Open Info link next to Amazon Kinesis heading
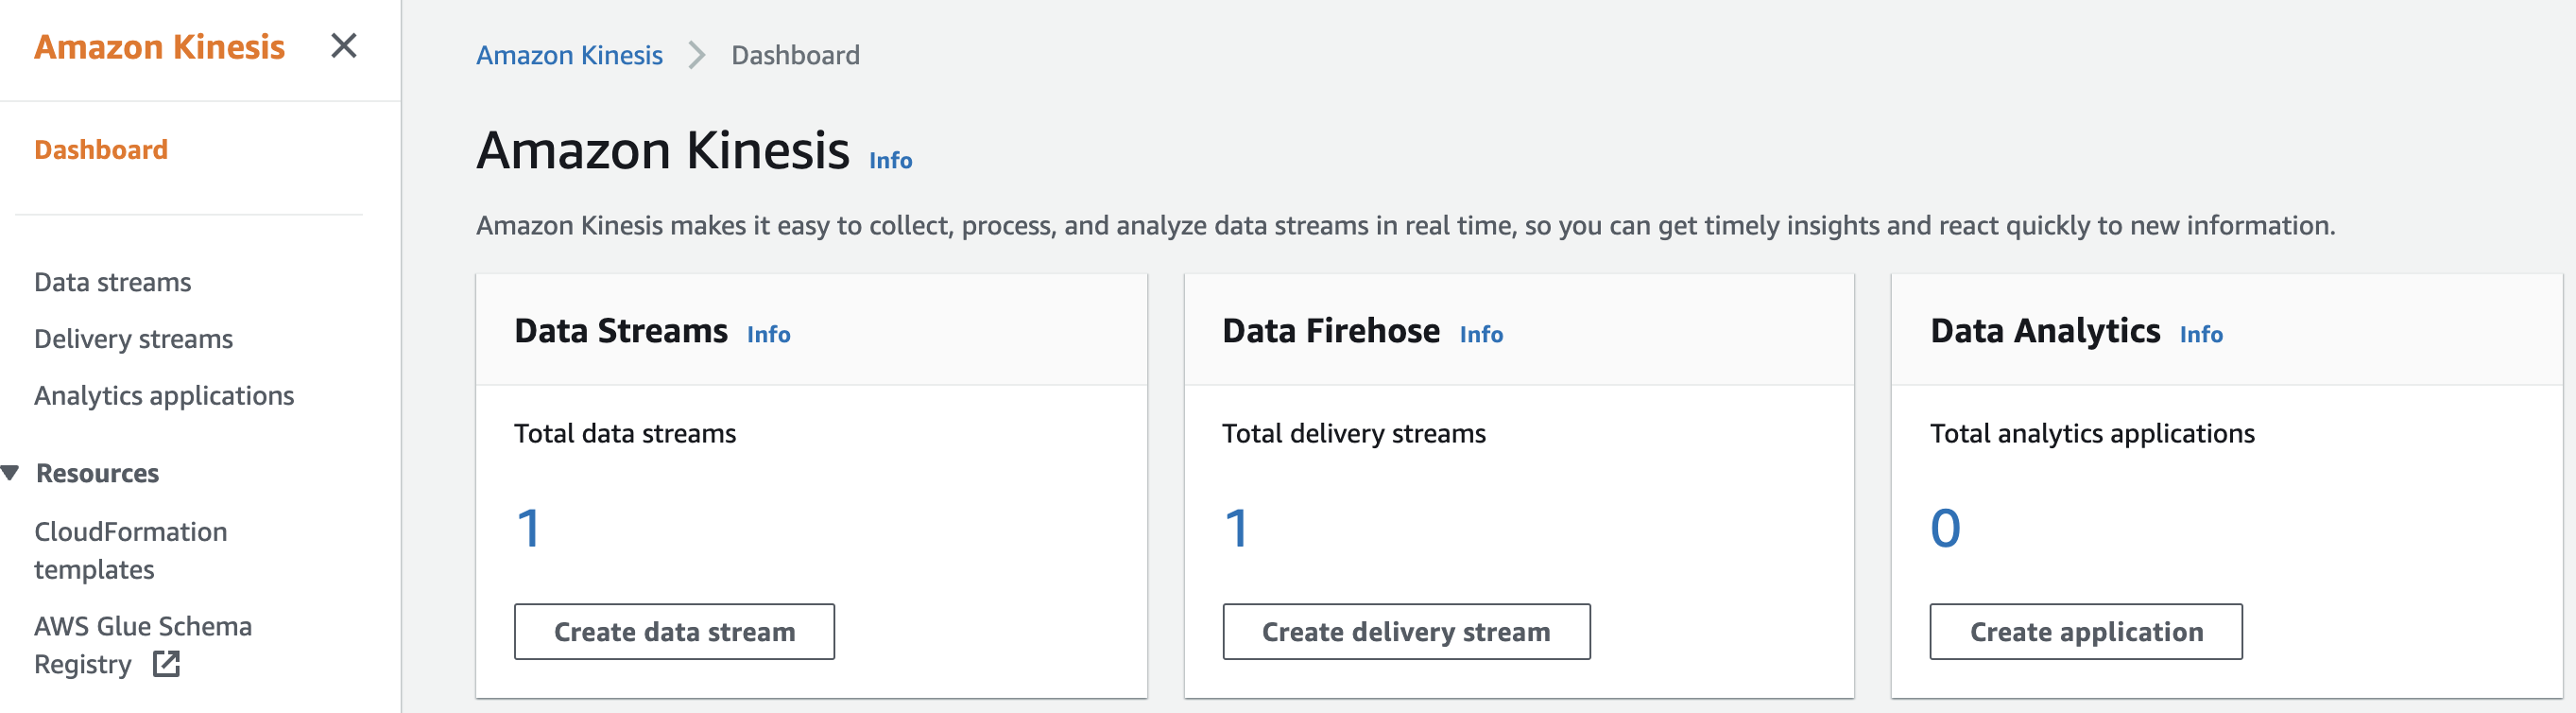The height and width of the screenshot is (713, 2576). 890,160
